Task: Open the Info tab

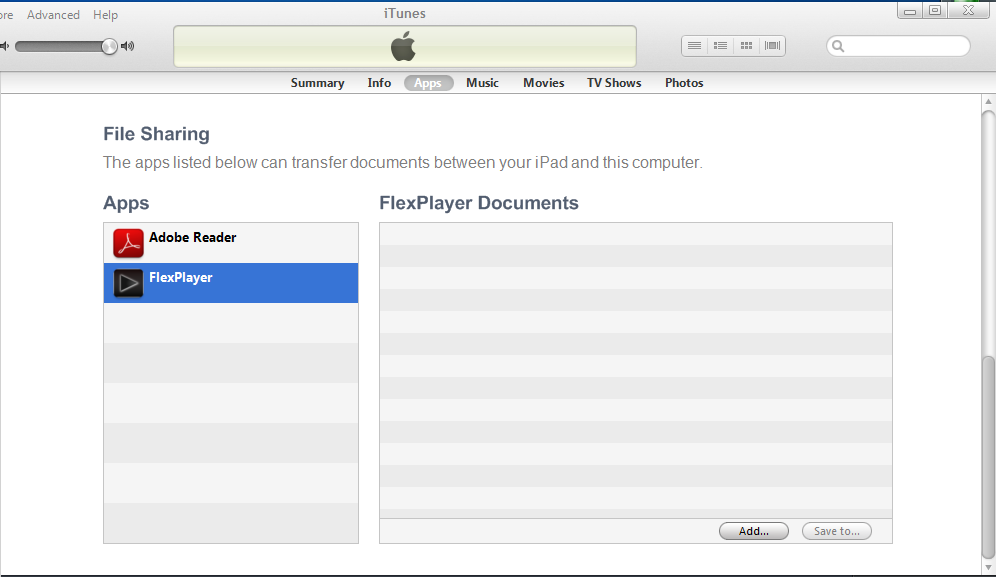Action: (379, 83)
